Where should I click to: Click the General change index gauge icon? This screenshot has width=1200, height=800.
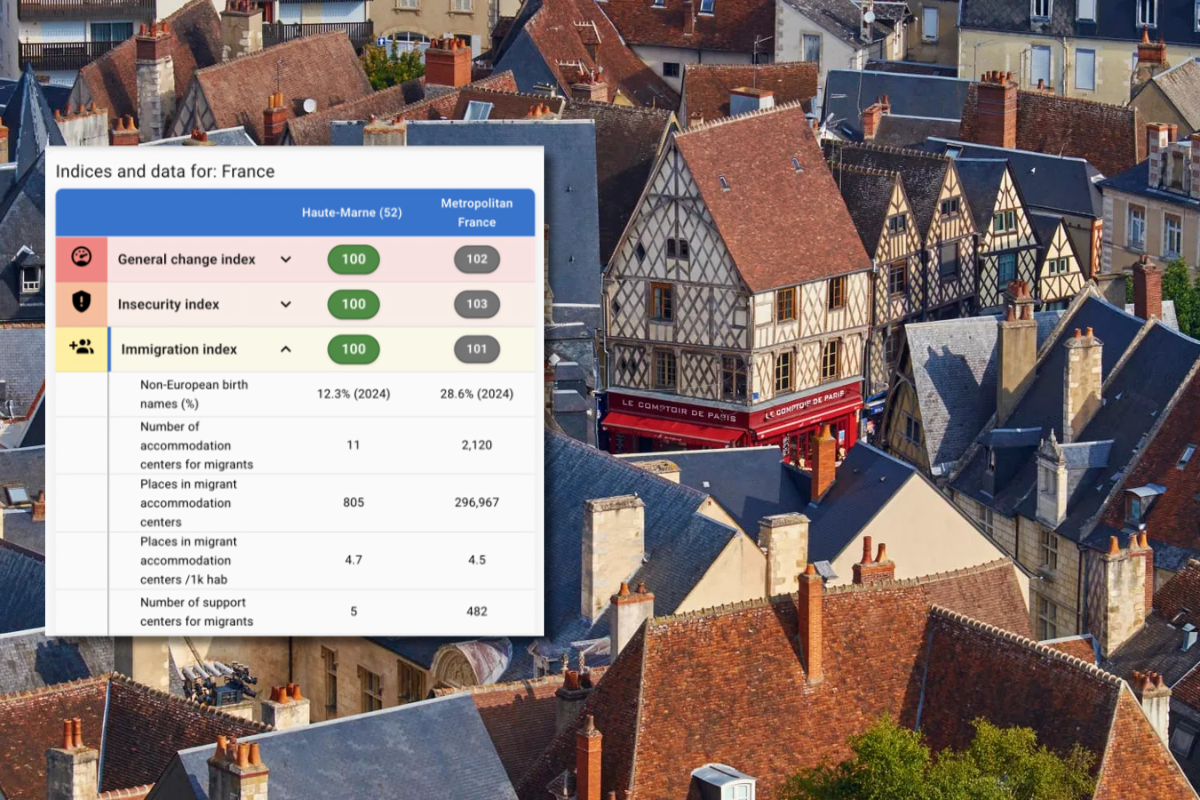click(81, 258)
